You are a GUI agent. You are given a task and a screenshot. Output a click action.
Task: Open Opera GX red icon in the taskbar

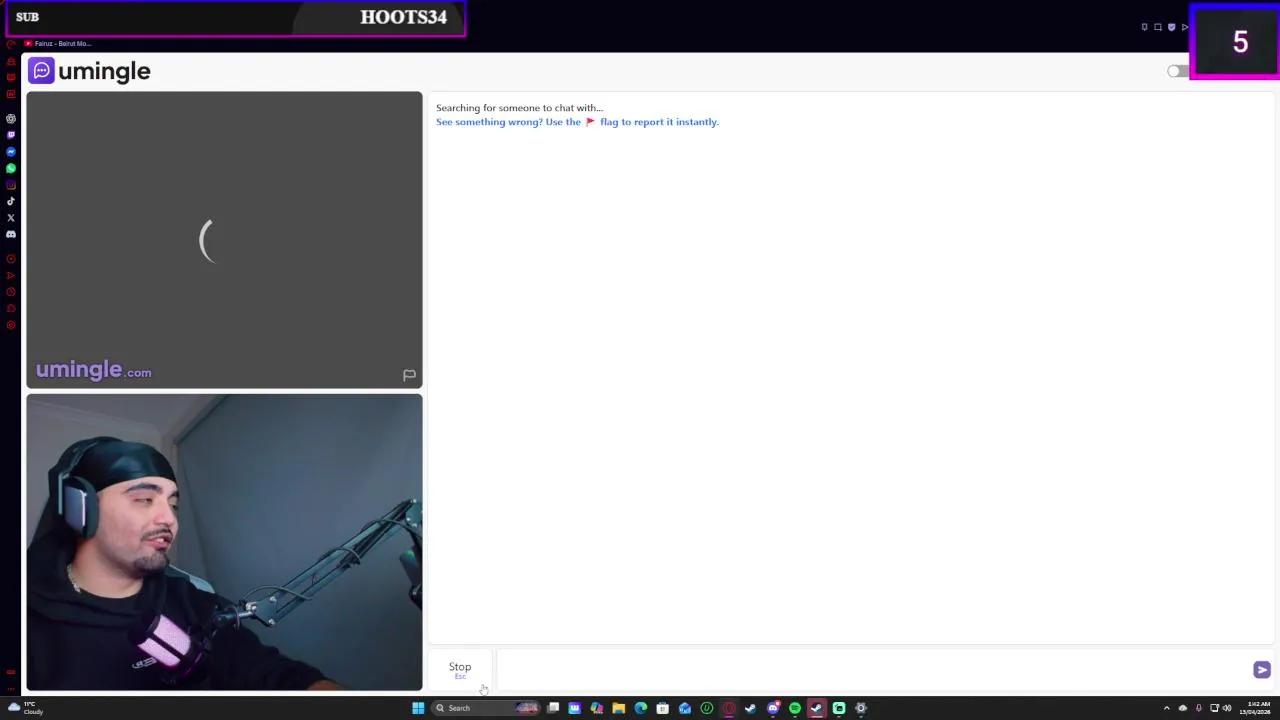coord(729,708)
